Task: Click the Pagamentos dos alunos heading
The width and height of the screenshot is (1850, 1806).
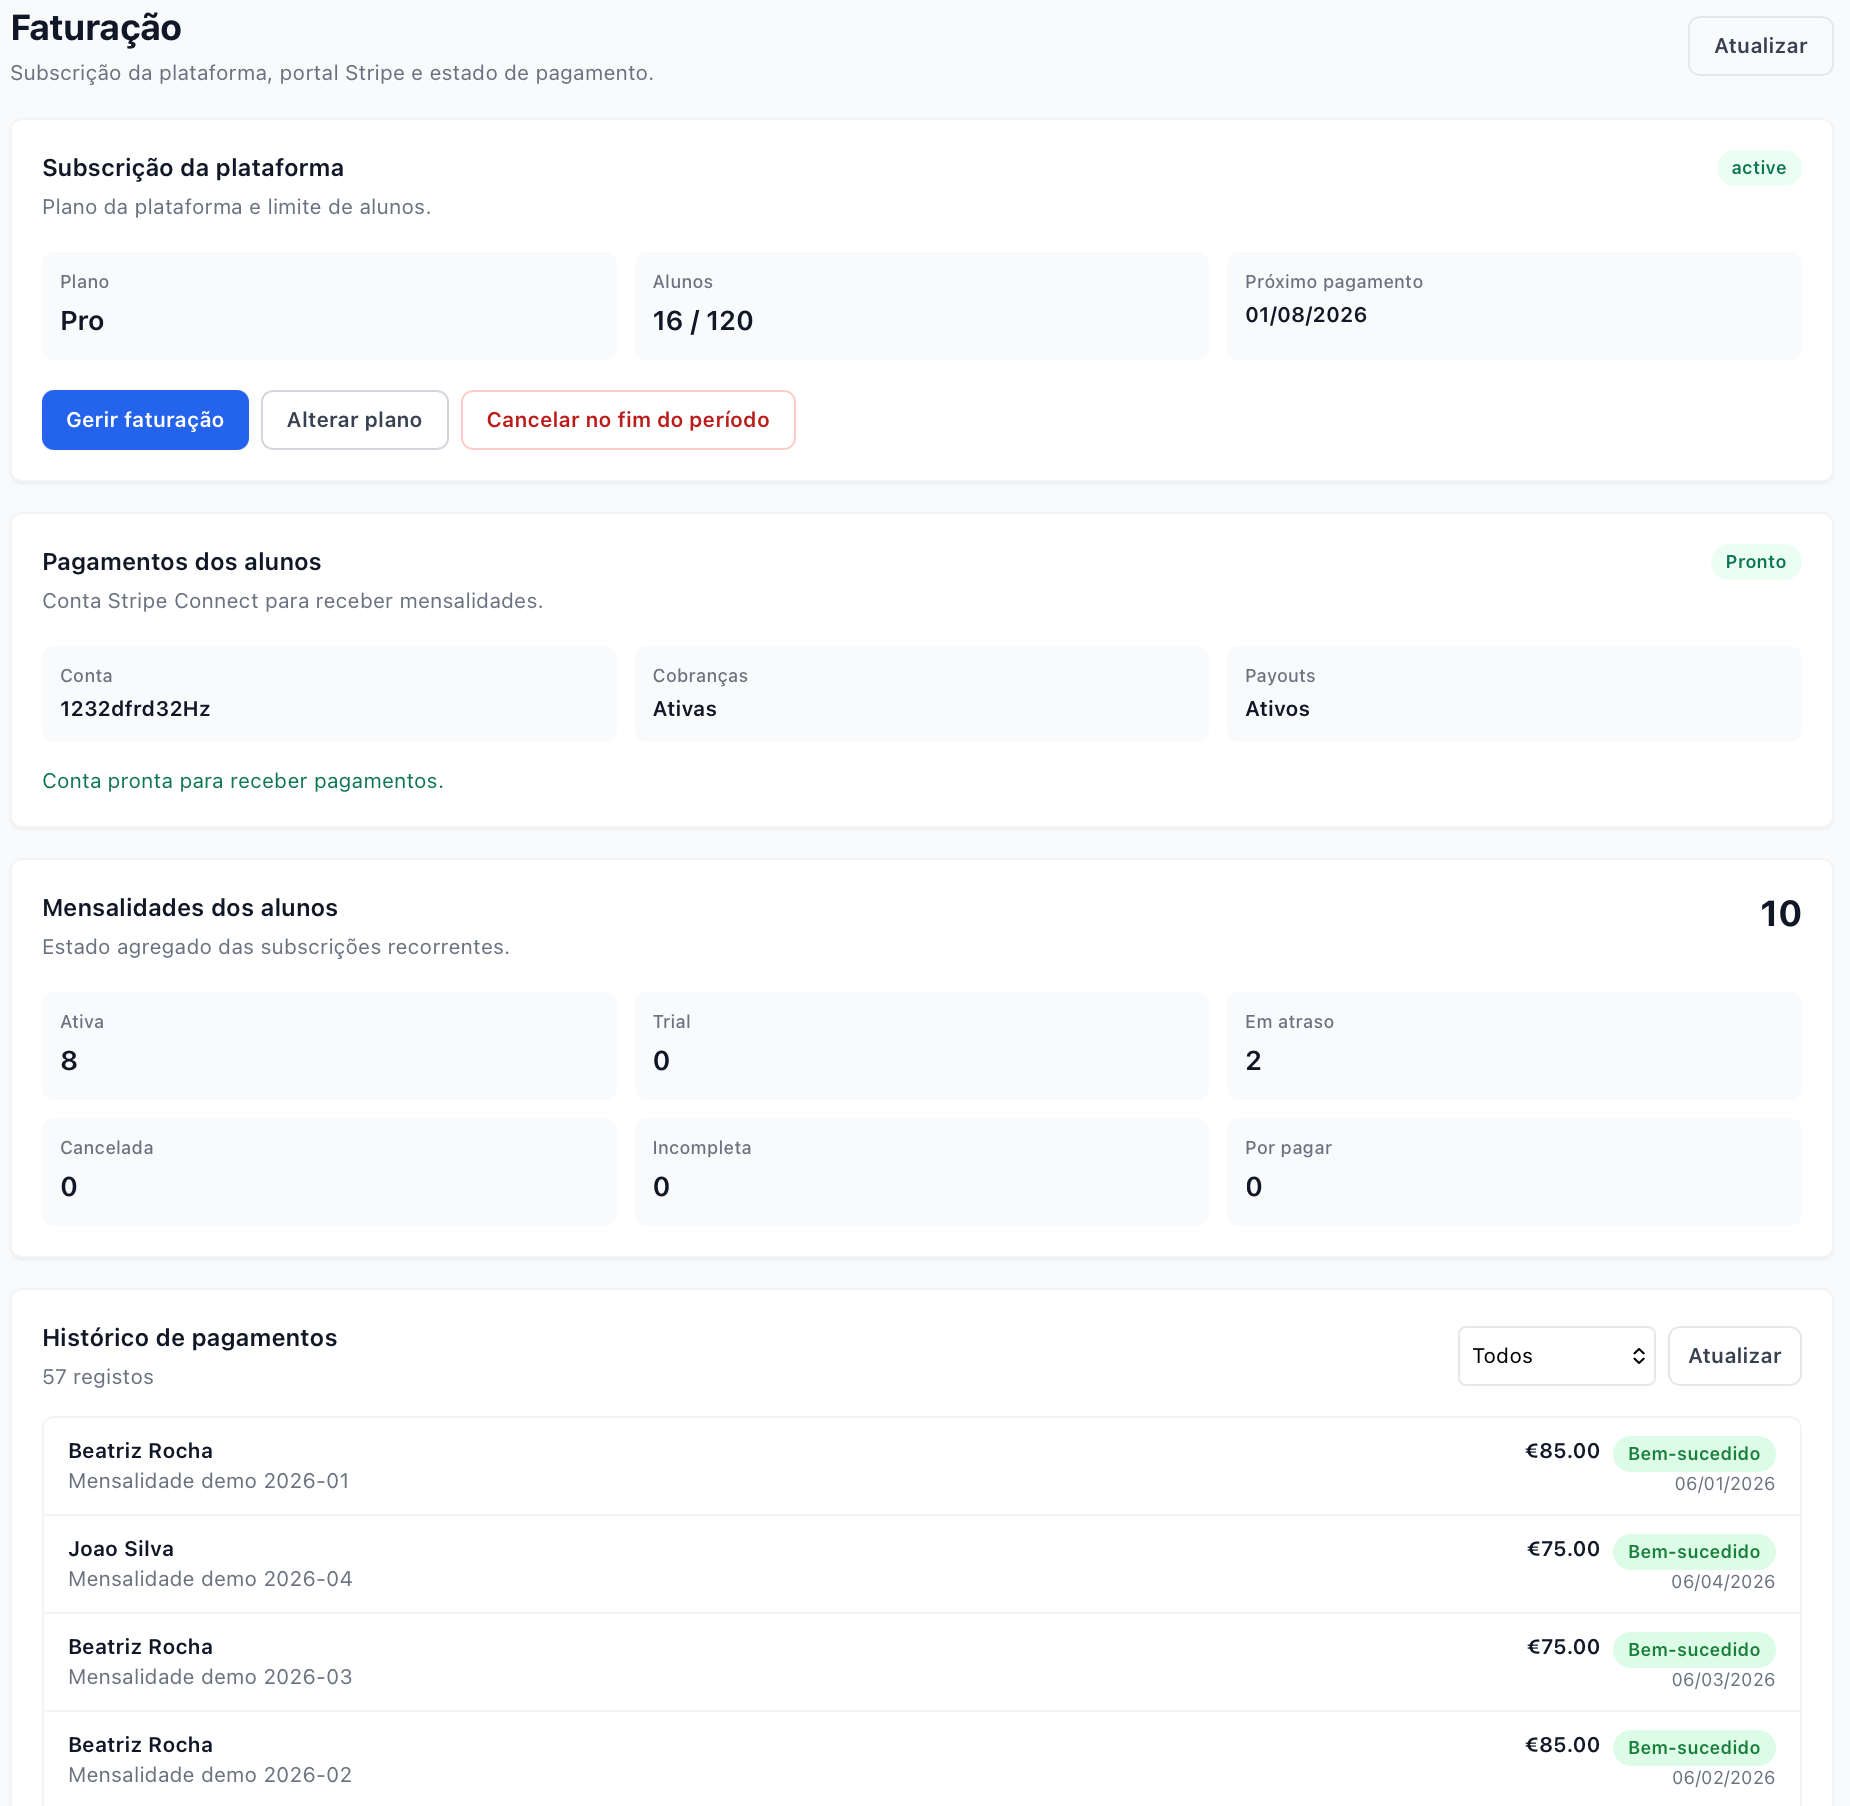Action: click(182, 562)
